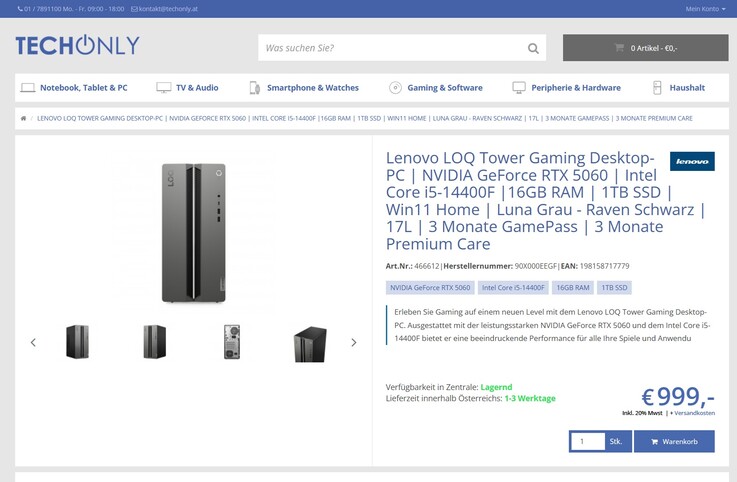Click the search magnifier icon

pos(533,48)
